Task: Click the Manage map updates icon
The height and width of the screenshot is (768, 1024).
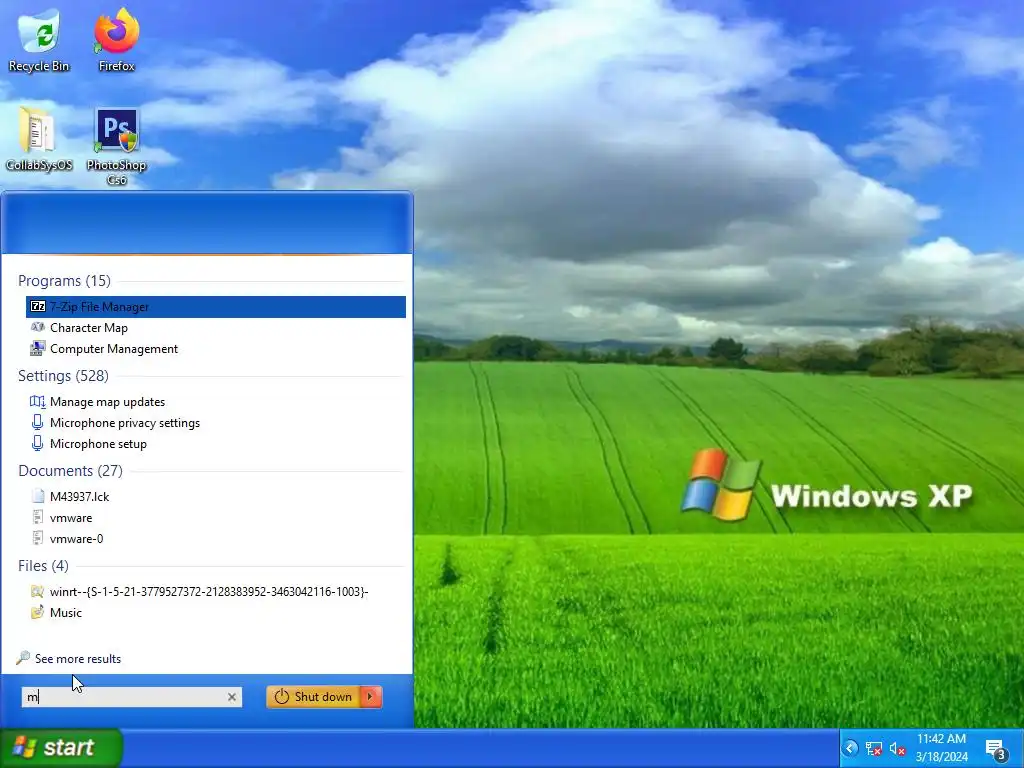Action: point(38,402)
